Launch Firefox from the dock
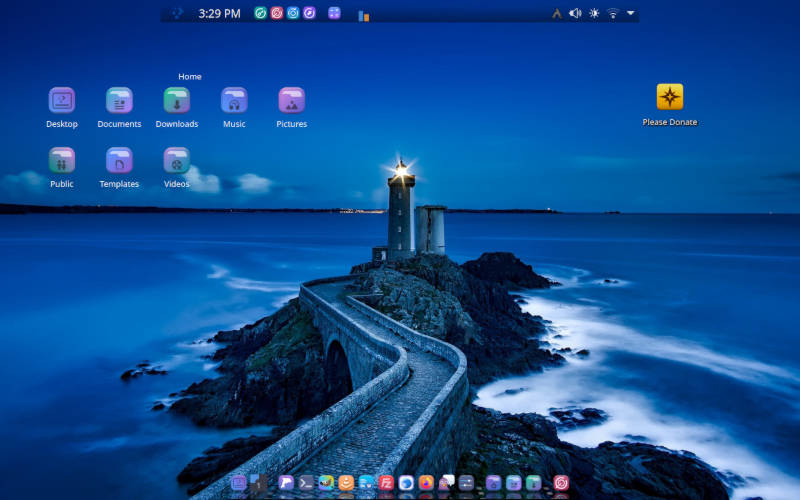800x500 pixels. click(426, 482)
